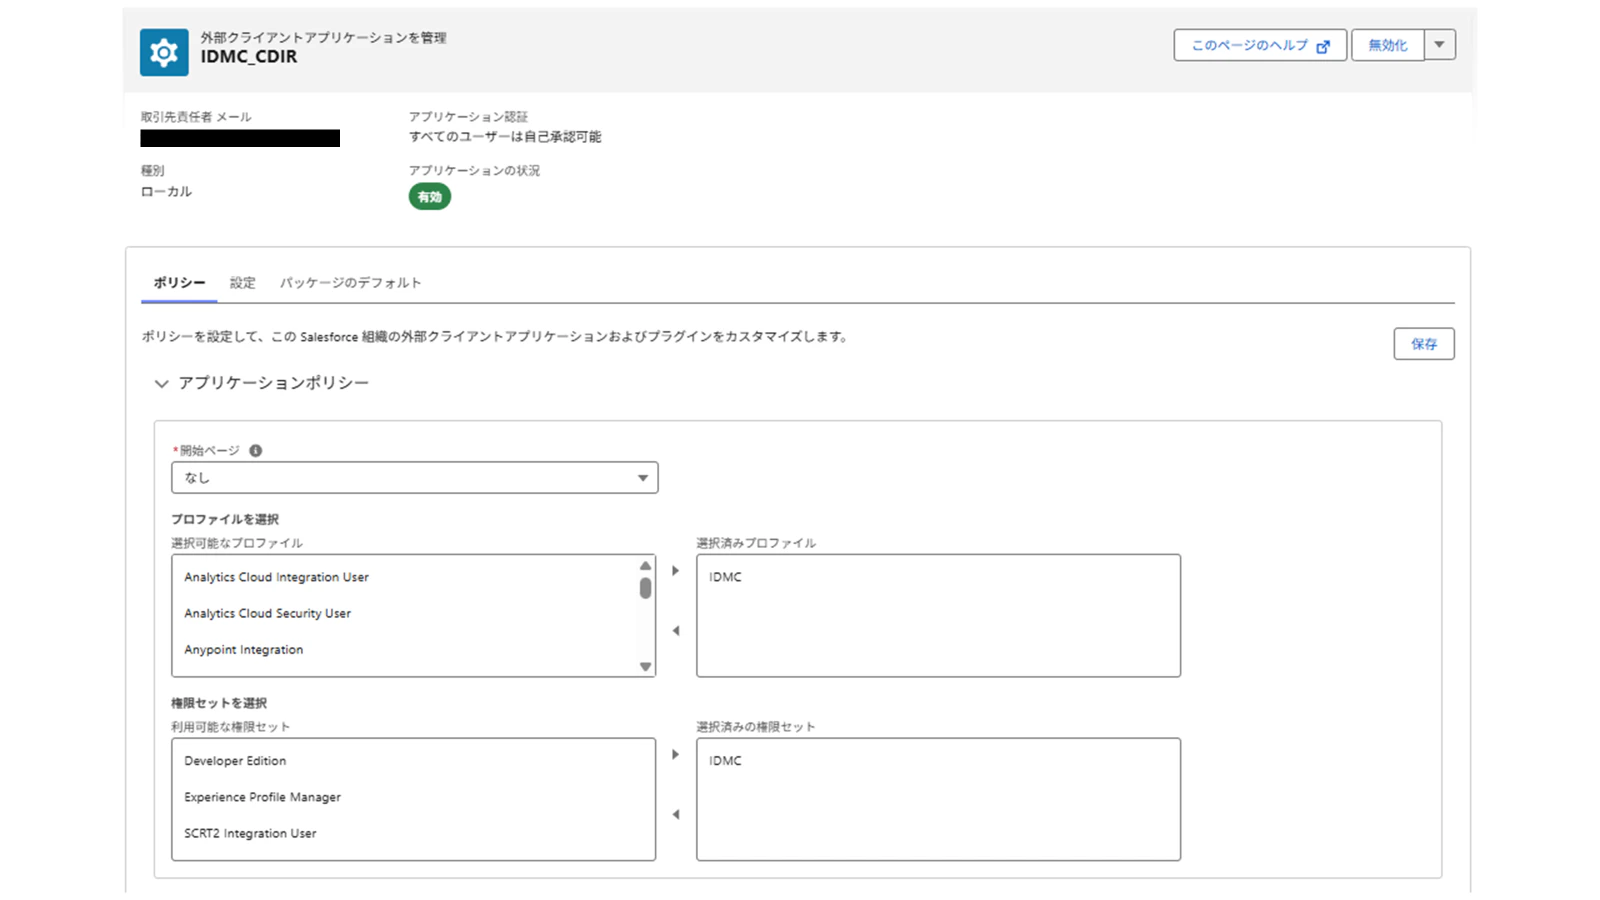
Task: Select IDMC in 選択済みの権限セット list
Action: 725,761
